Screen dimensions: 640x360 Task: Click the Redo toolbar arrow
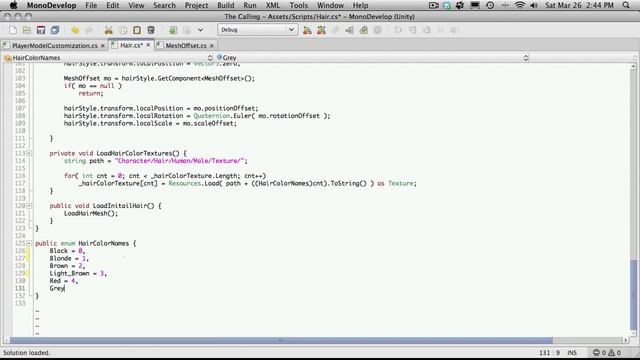89,30
